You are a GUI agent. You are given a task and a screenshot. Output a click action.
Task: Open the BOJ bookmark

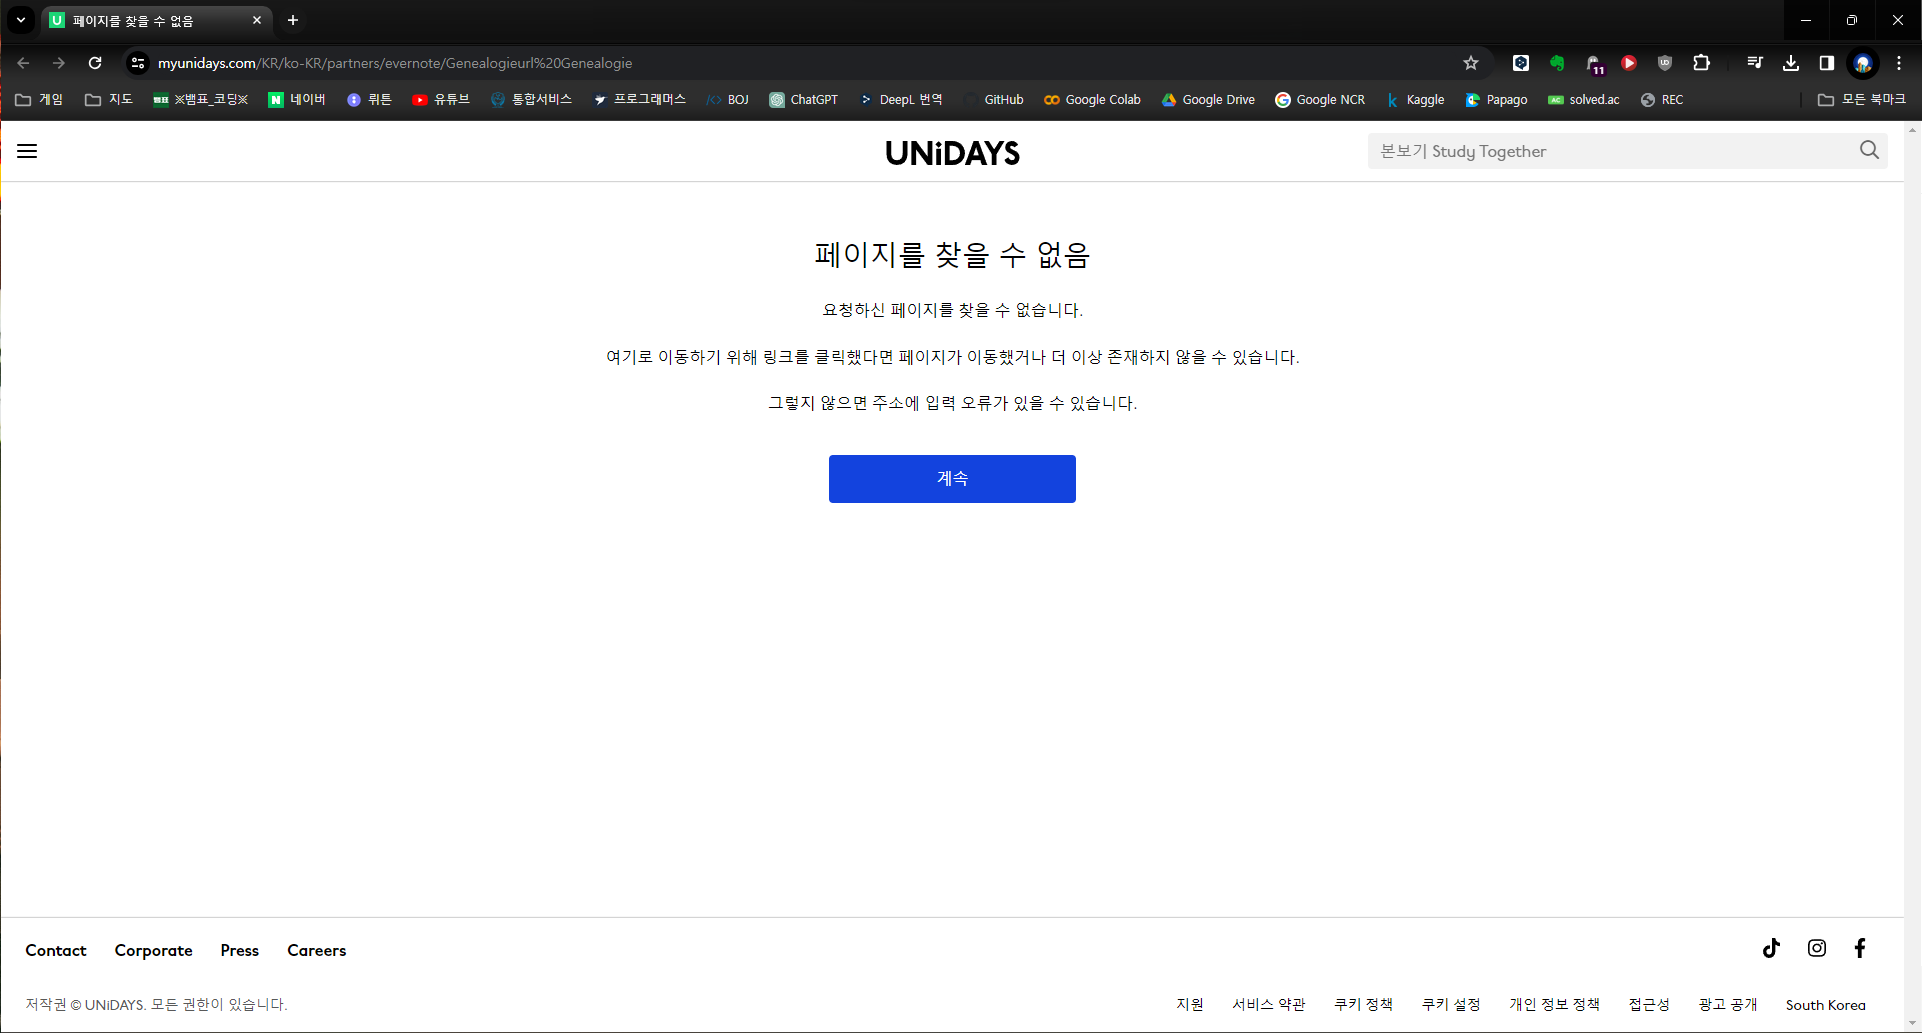[x=727, y=100]
